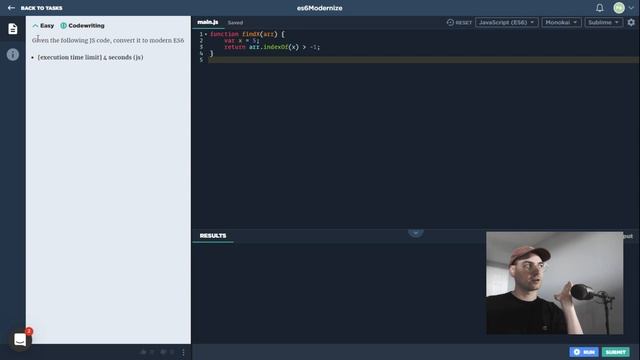Open the user avatar menu
This screenshot has height=360, width=640.
[619, 8]
